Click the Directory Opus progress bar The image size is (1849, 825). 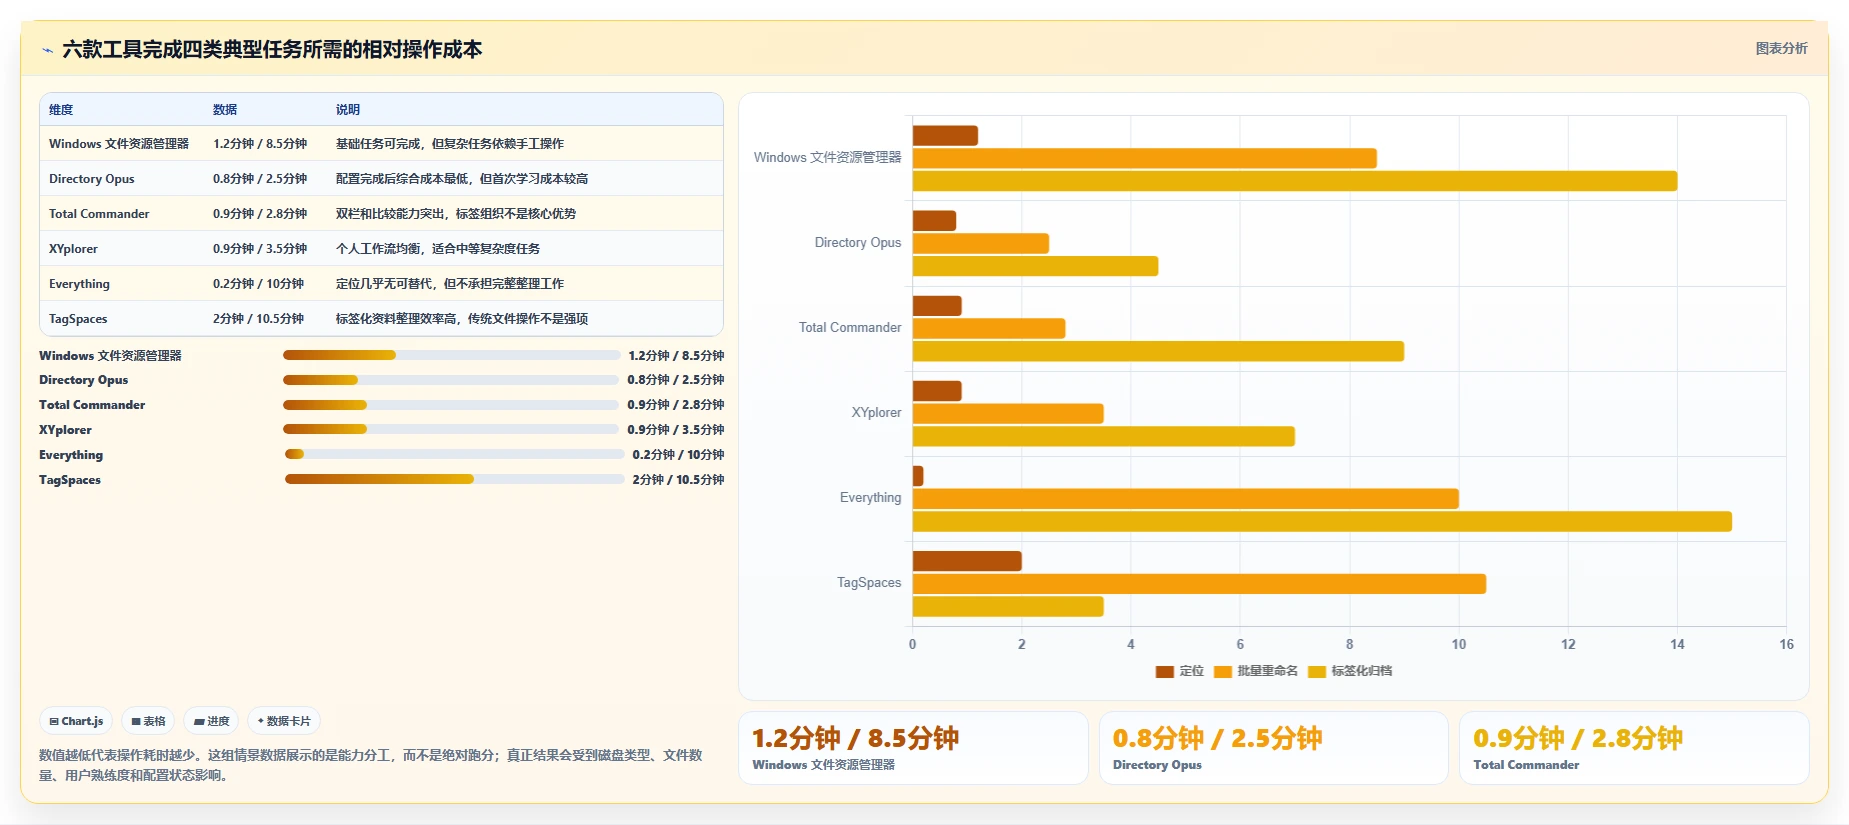point(451,380)
